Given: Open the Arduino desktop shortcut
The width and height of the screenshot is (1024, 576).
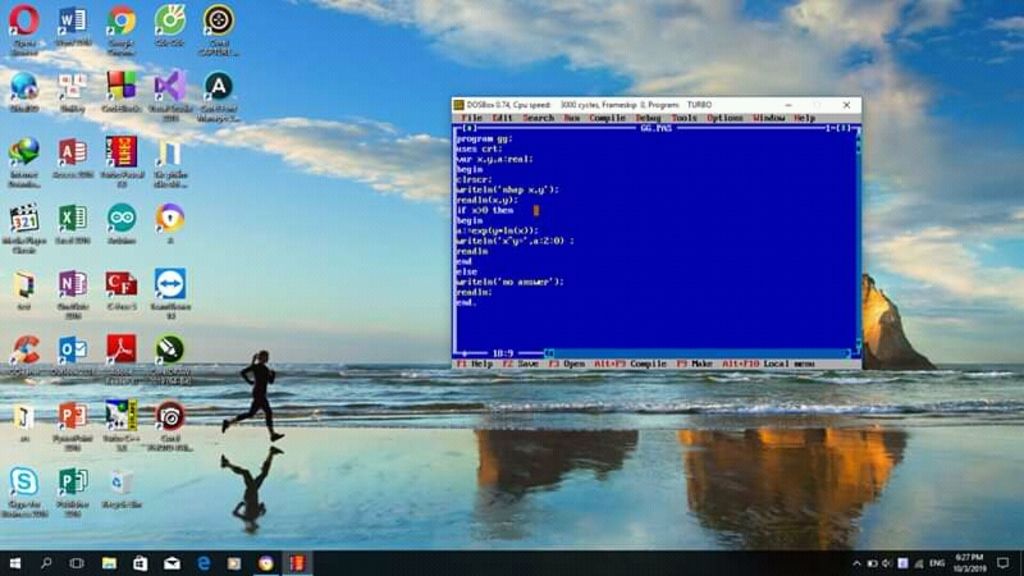Looking at the screenshot, I should (121, 218).
